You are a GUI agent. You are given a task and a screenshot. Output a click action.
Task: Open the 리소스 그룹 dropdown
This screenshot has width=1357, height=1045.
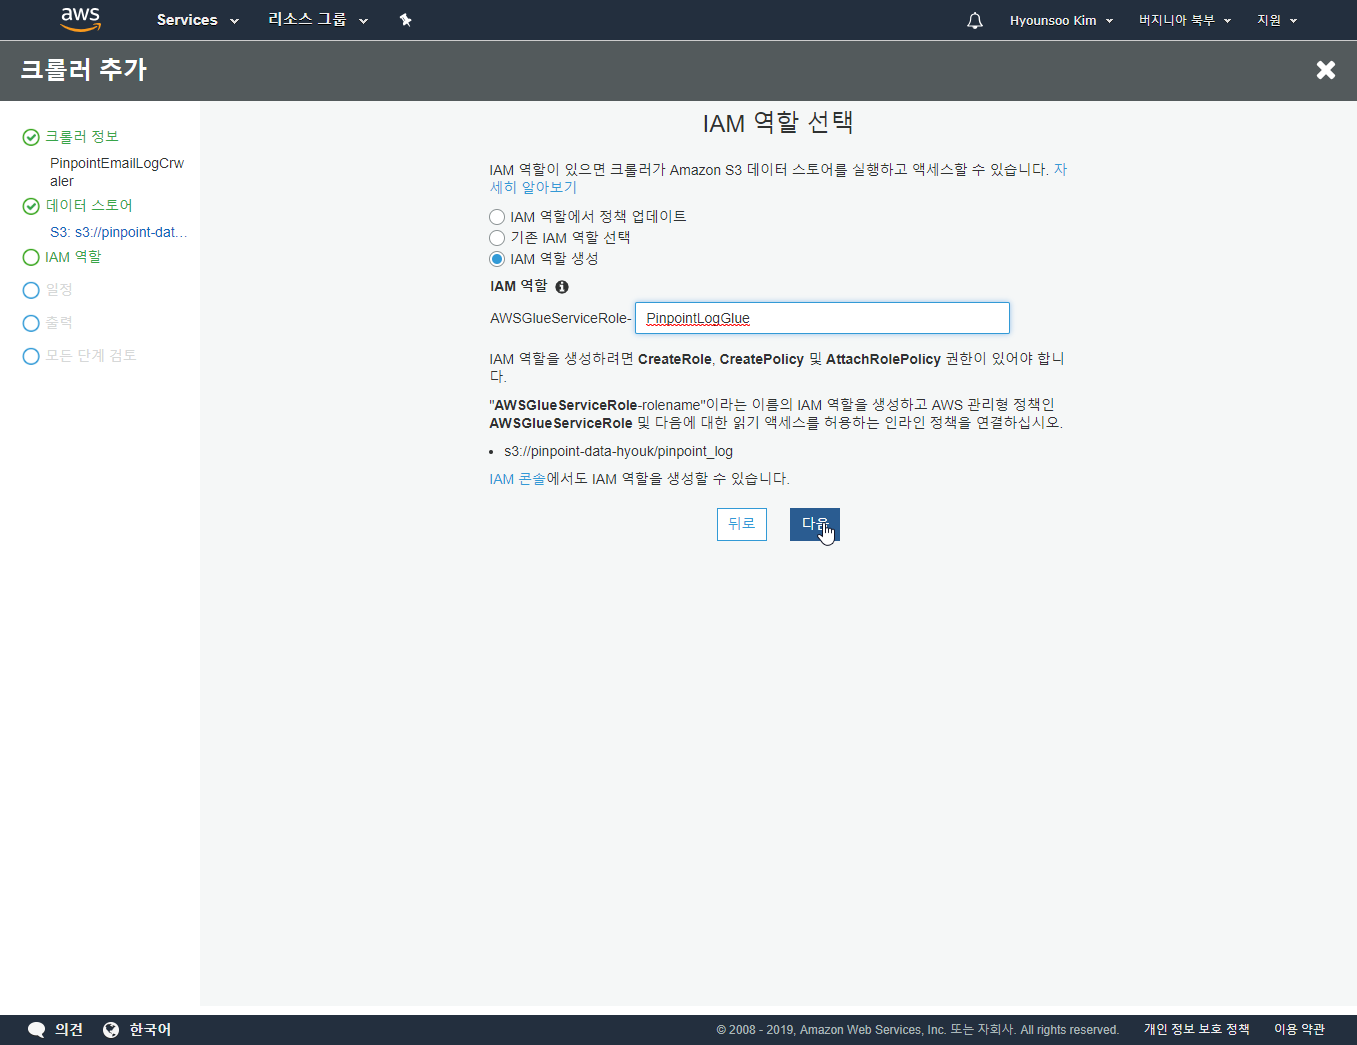click(317, 20)
